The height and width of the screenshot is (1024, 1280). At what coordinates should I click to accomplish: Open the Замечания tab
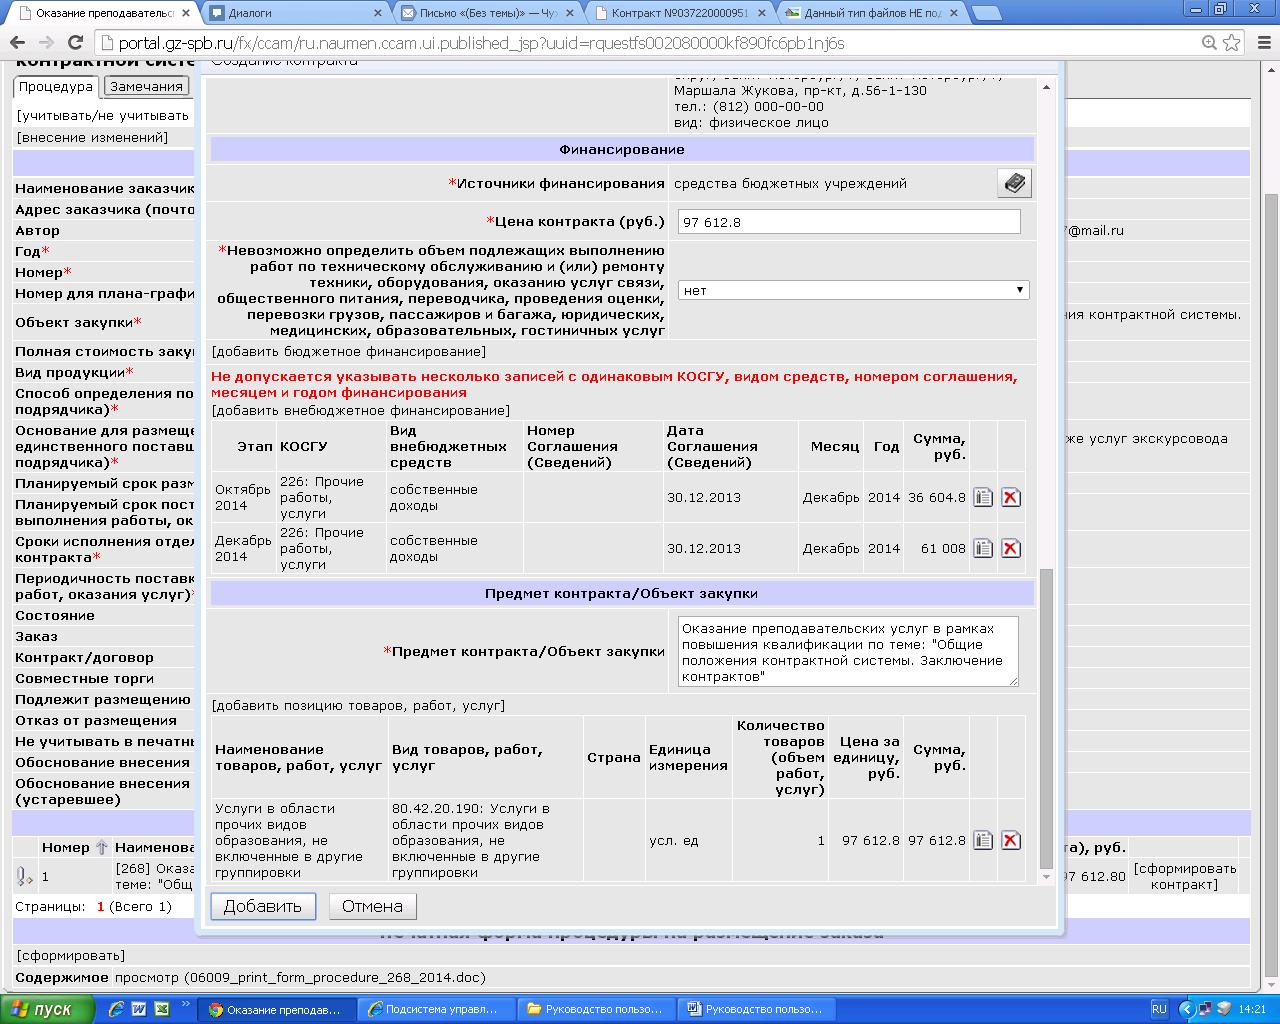146,87
